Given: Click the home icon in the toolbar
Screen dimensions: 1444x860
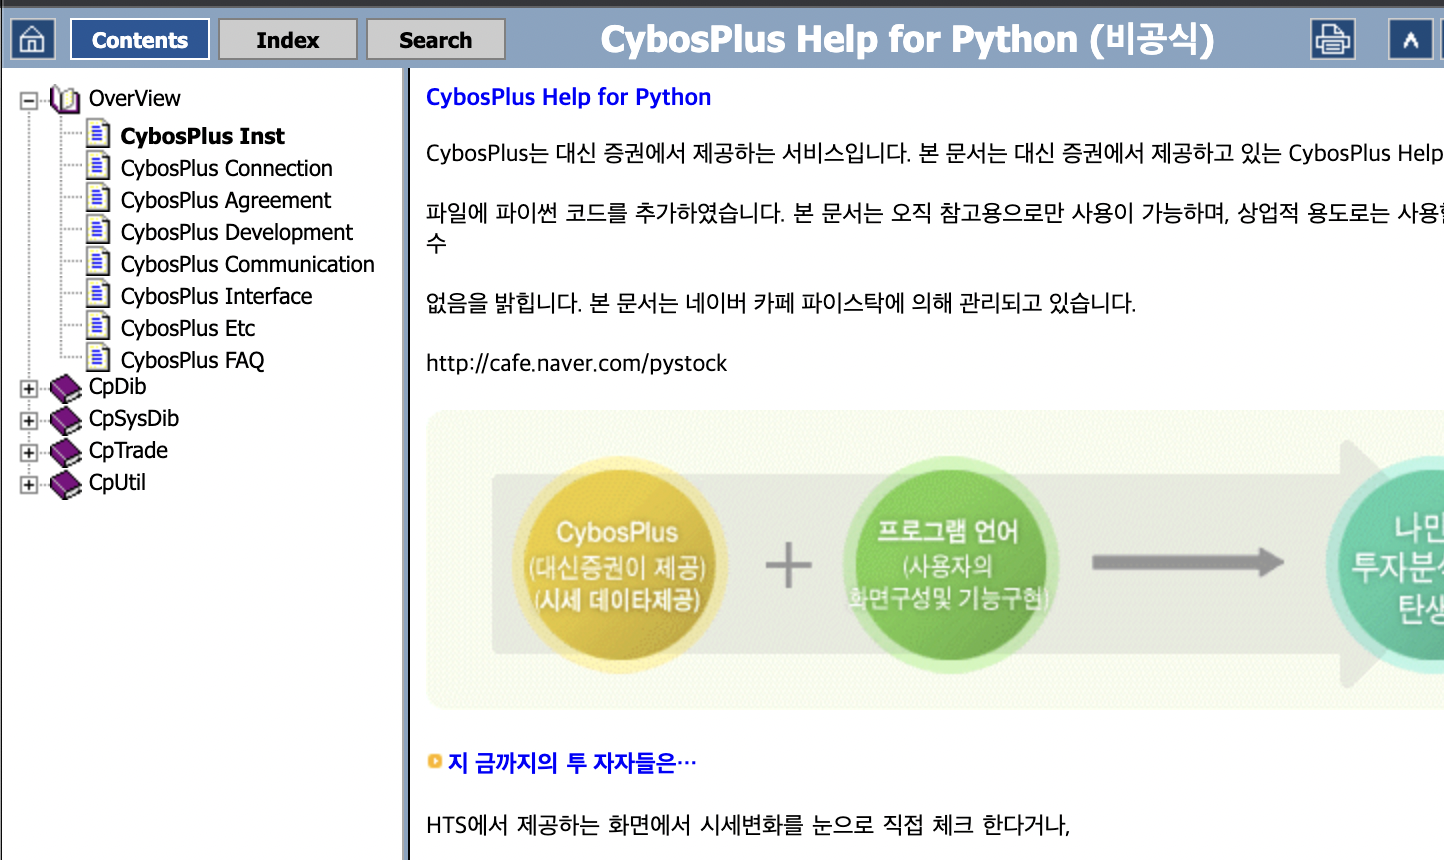Looking at the screenshot, I should (x=31, y=39).
